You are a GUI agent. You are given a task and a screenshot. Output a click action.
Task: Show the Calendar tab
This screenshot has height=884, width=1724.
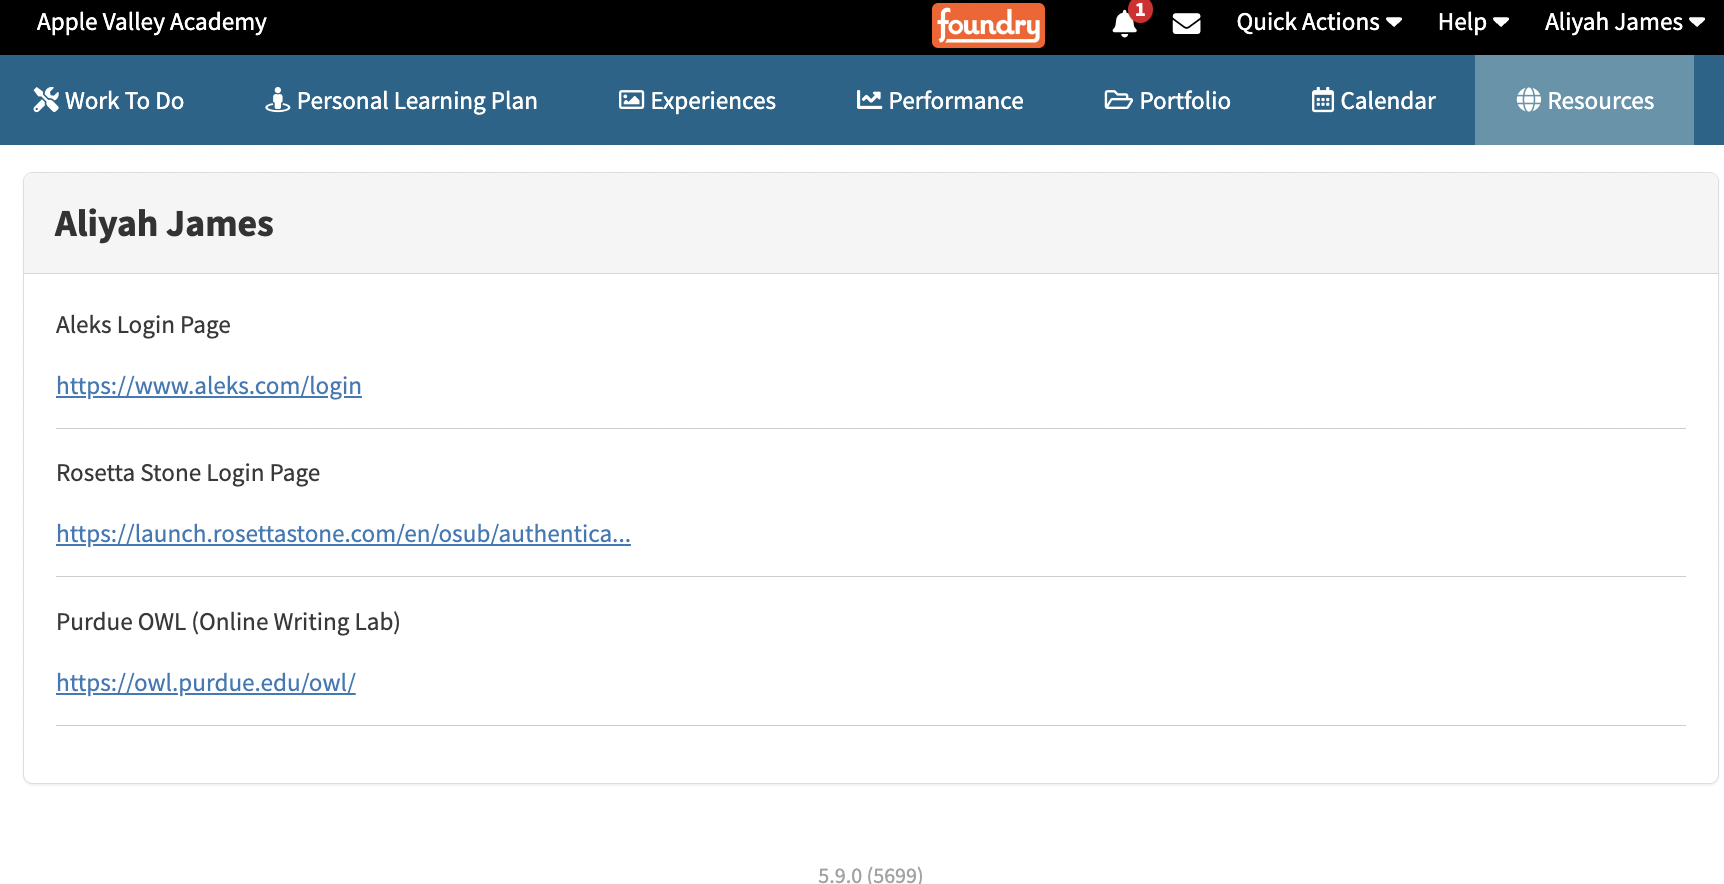(1373, 100)
